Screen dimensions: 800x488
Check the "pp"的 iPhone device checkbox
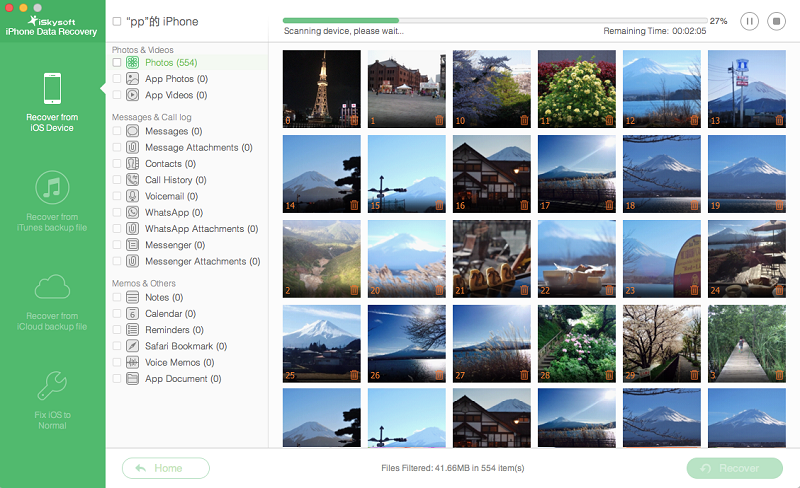117,21
